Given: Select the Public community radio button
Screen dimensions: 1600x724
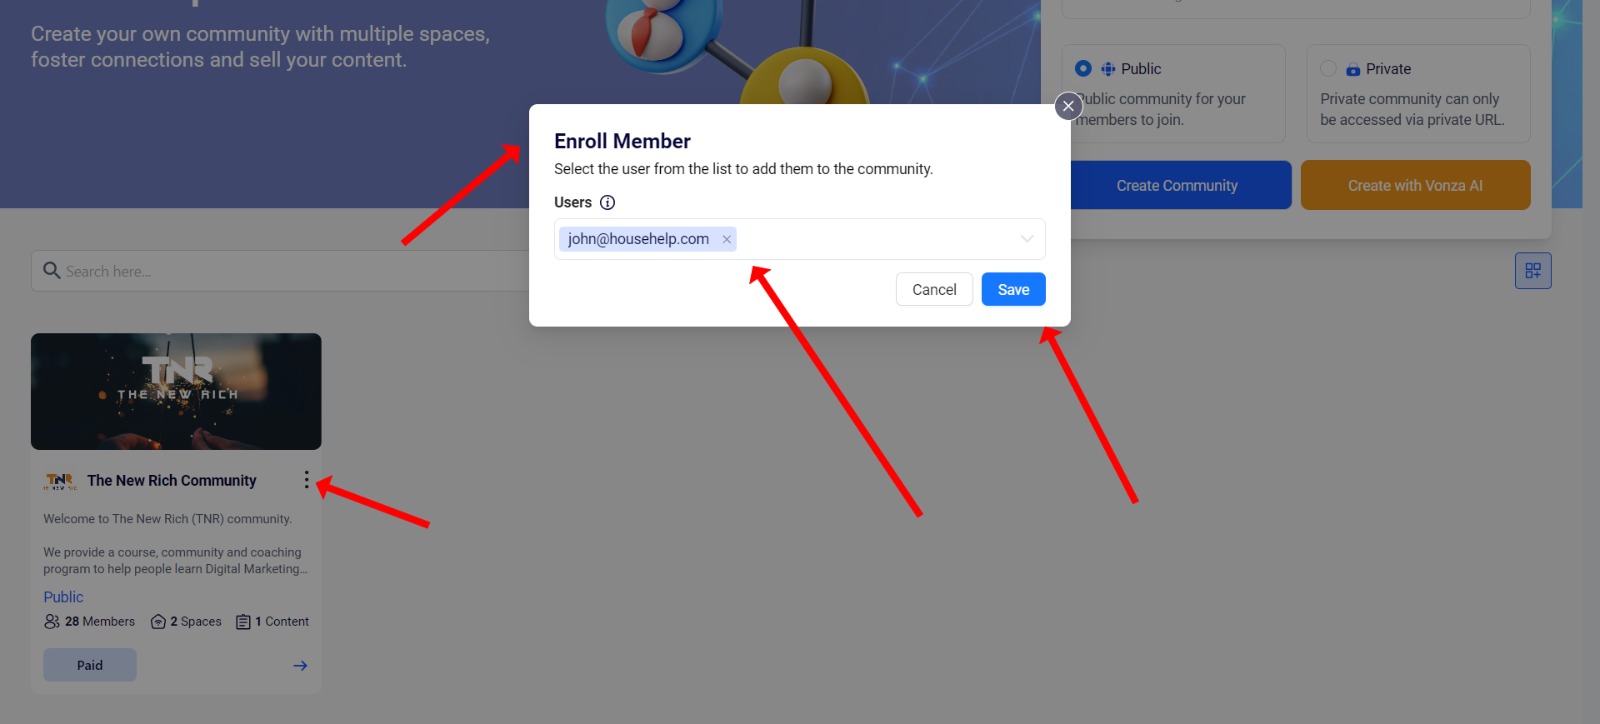Looking at the screenshot, I should coord(1083,68).
